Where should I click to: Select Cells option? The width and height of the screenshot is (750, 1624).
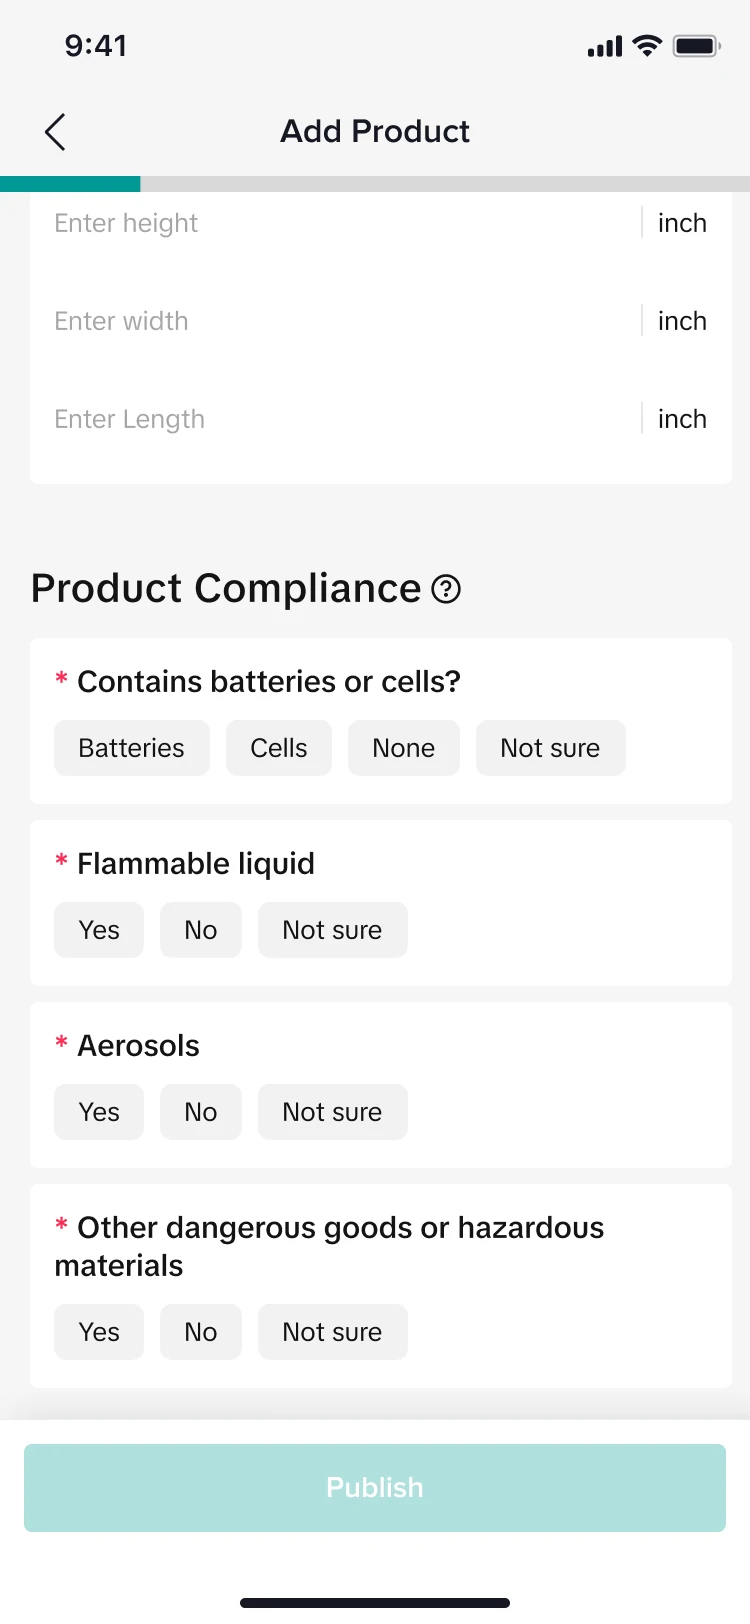pos(279,748)
